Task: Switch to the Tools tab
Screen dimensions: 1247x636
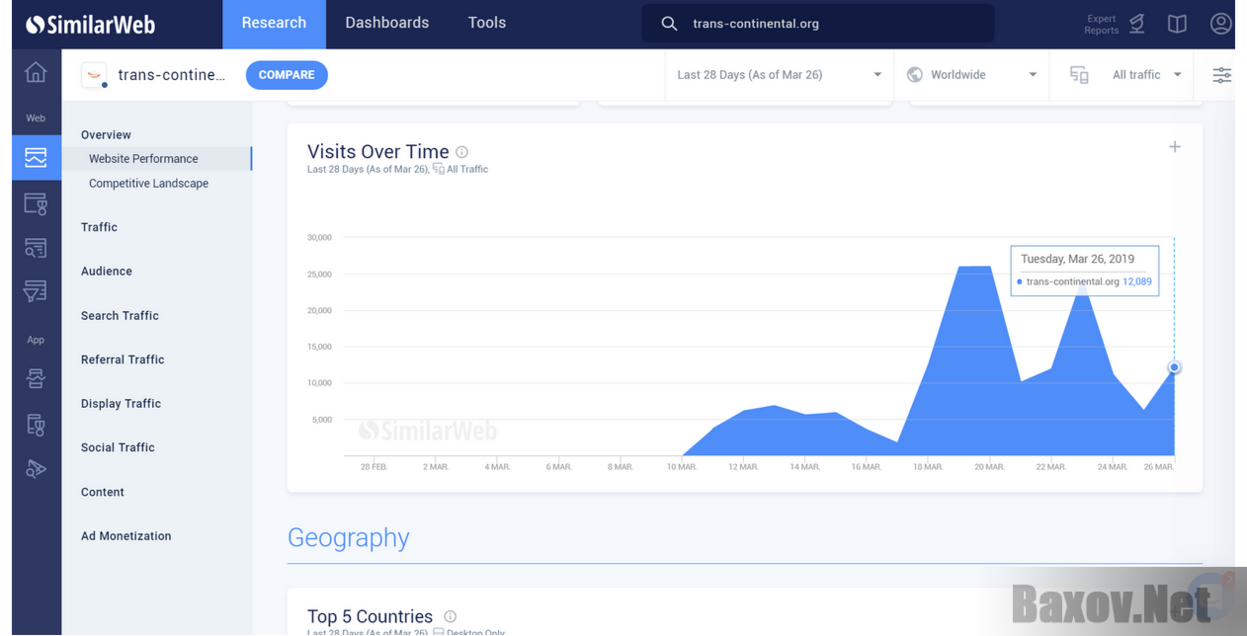Action: (487, 23)
